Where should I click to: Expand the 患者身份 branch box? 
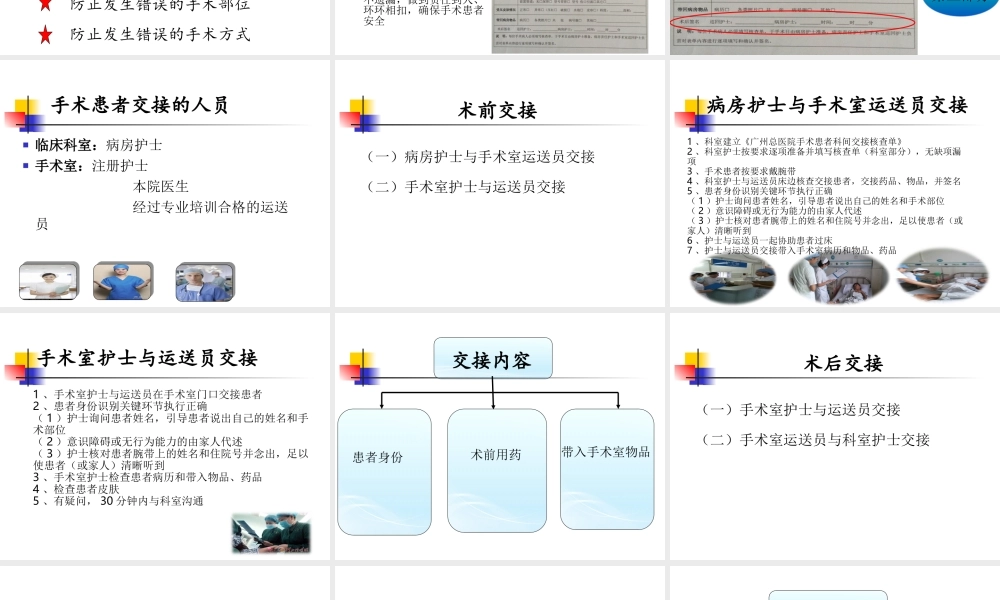click(x=384, y=469)
